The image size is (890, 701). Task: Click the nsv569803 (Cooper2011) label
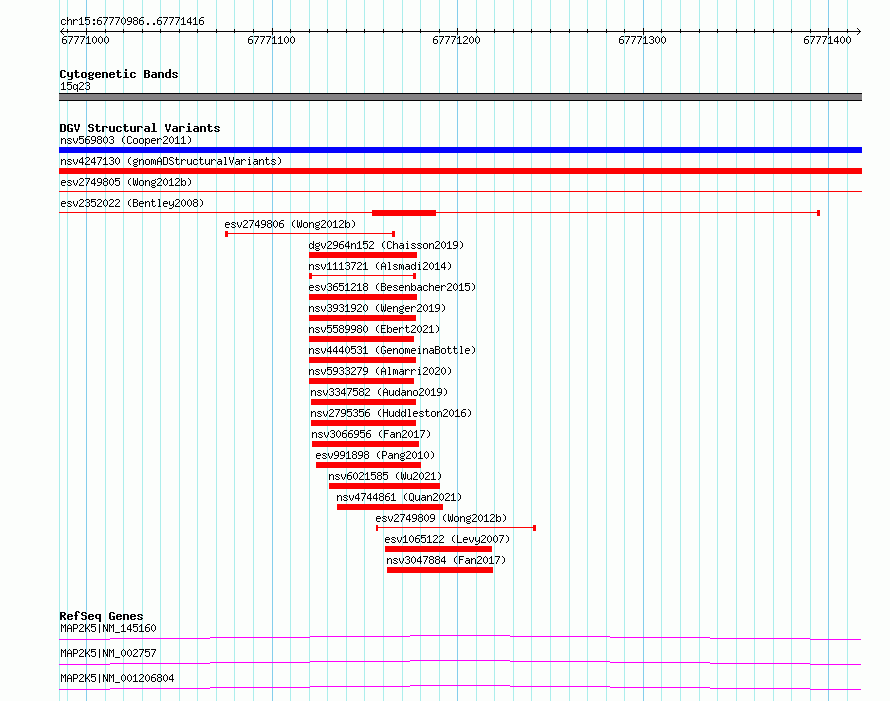click(126, 140)
